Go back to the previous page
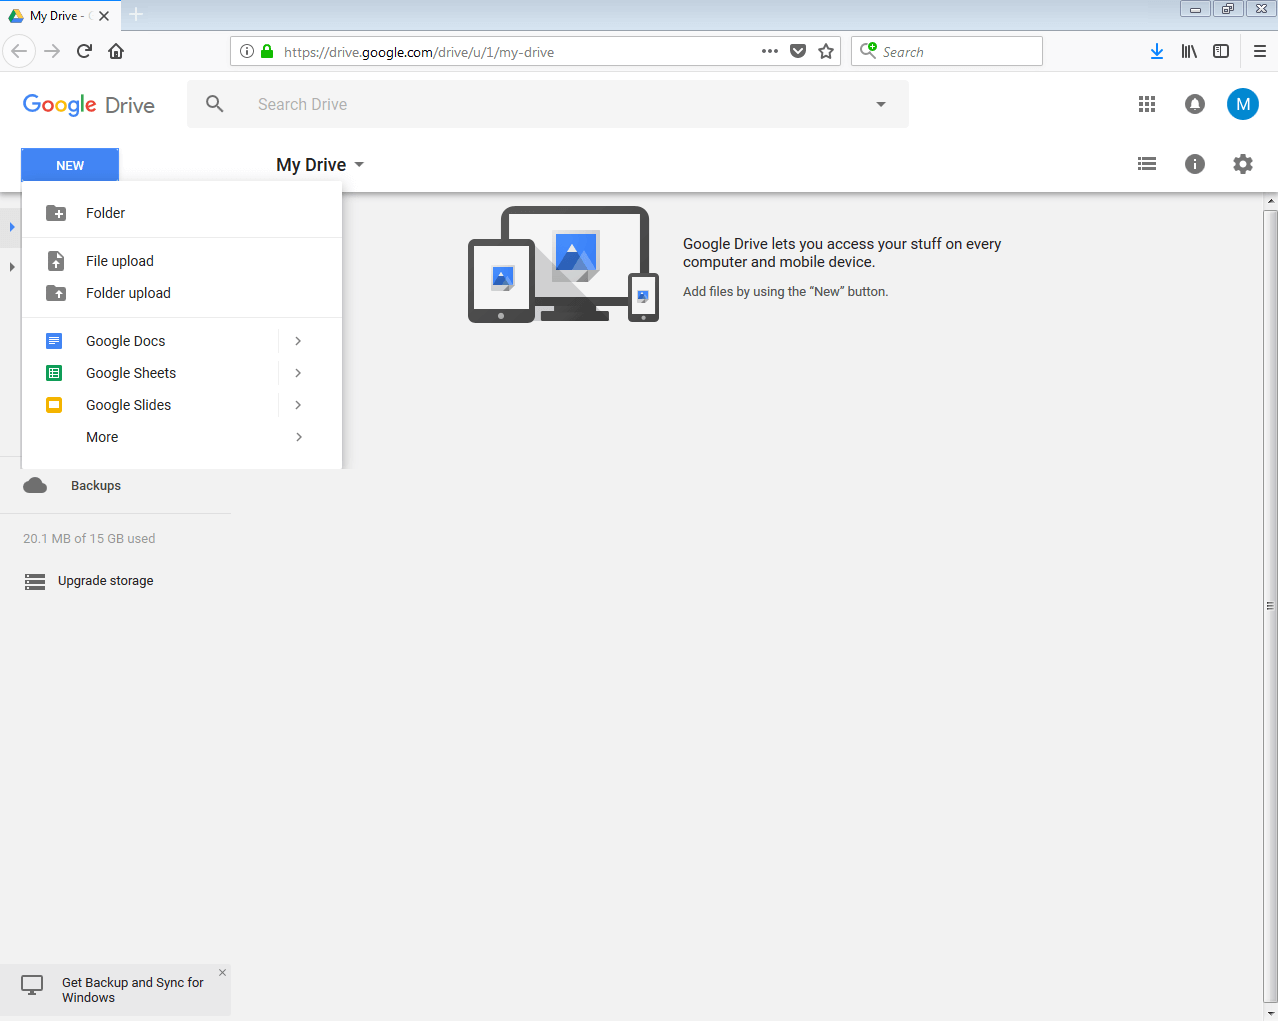The image size is (1278, 1021). point(19,51)
